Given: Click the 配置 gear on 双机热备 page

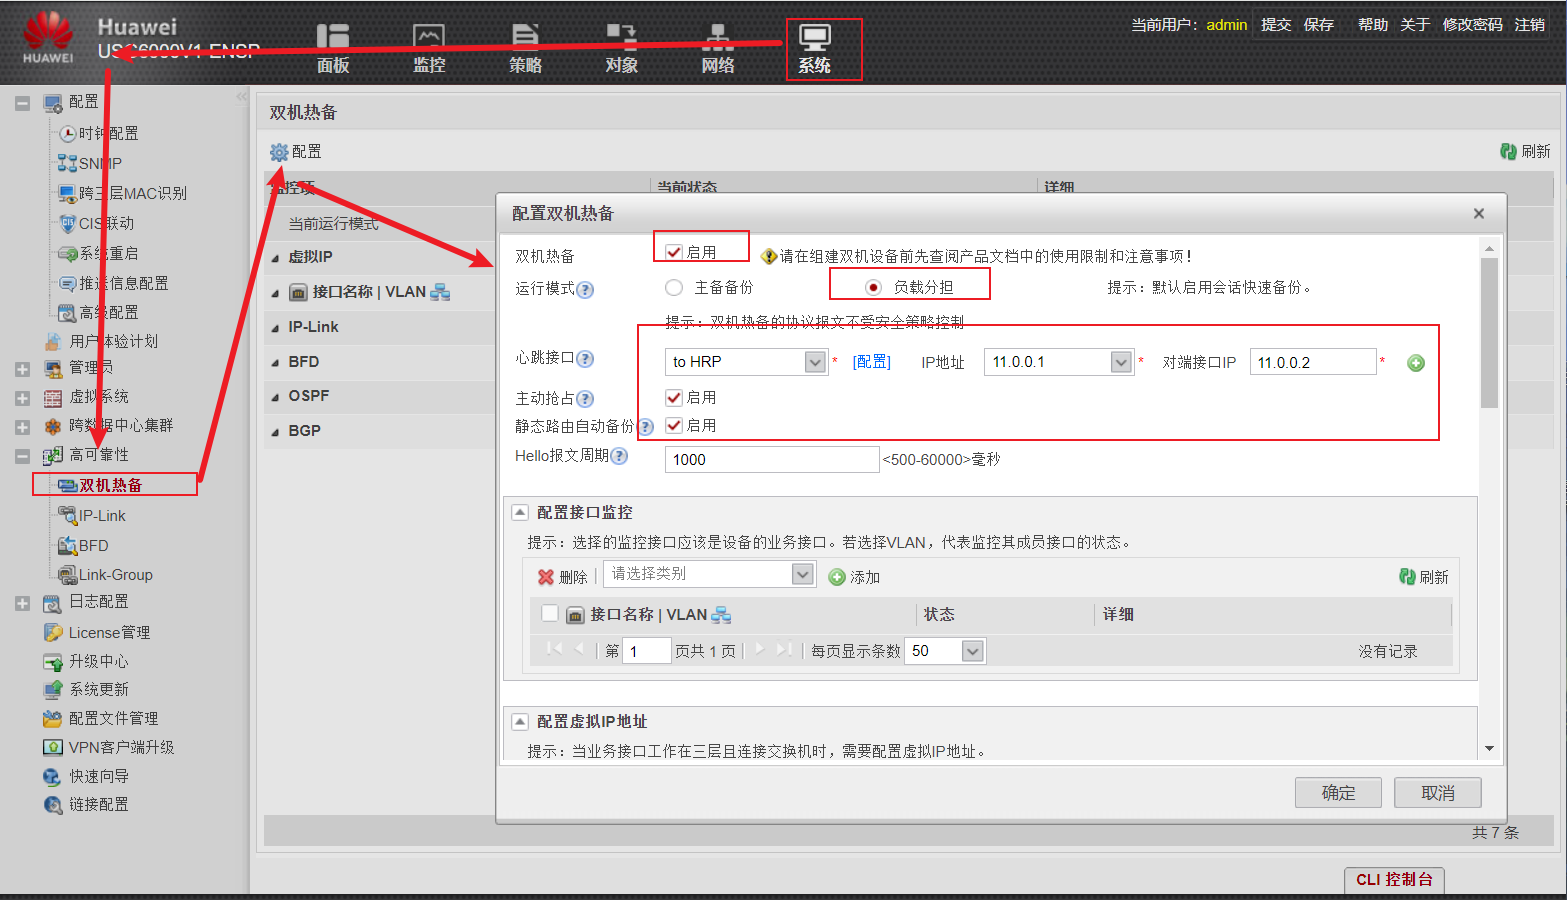Looking at the screenshot, I should coord(296,152).
